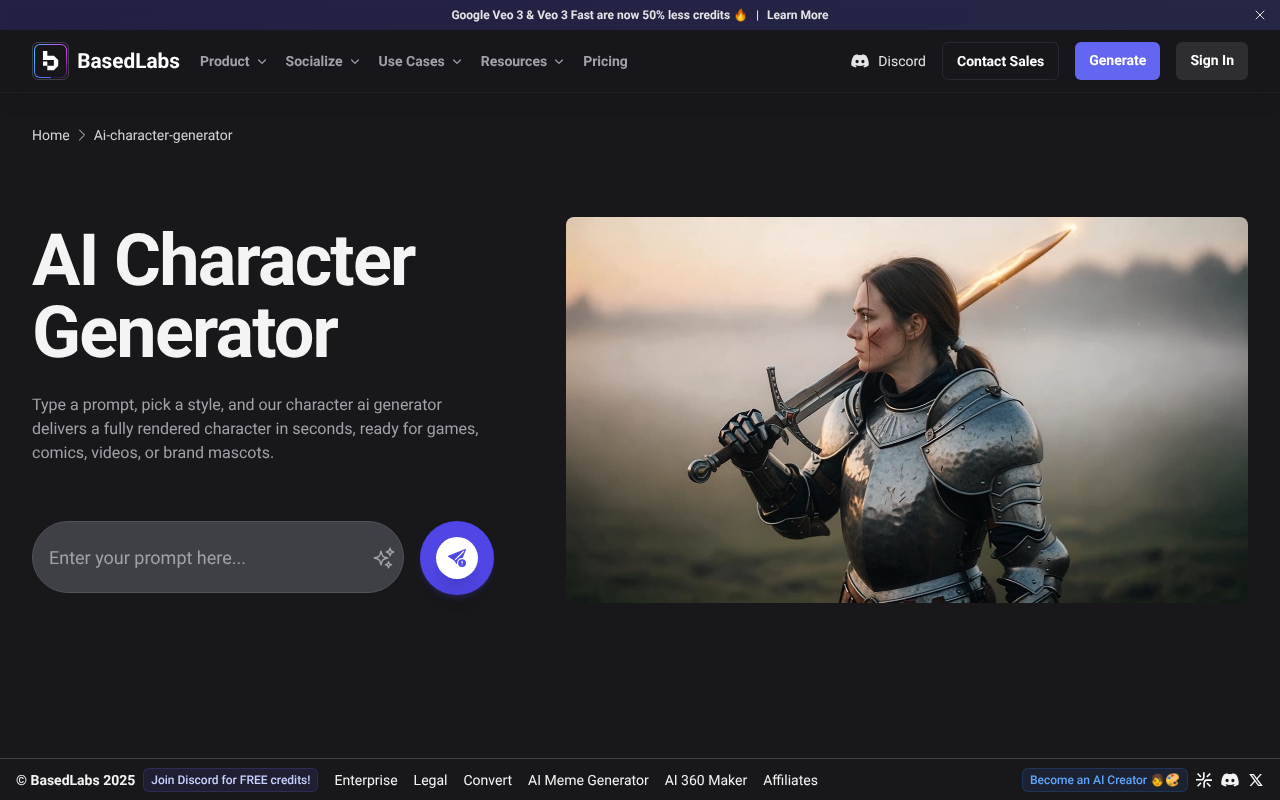Click the Contact Sales button
The height and width of the screenshot is (800, 1280).
click(x=1000, y=61)
